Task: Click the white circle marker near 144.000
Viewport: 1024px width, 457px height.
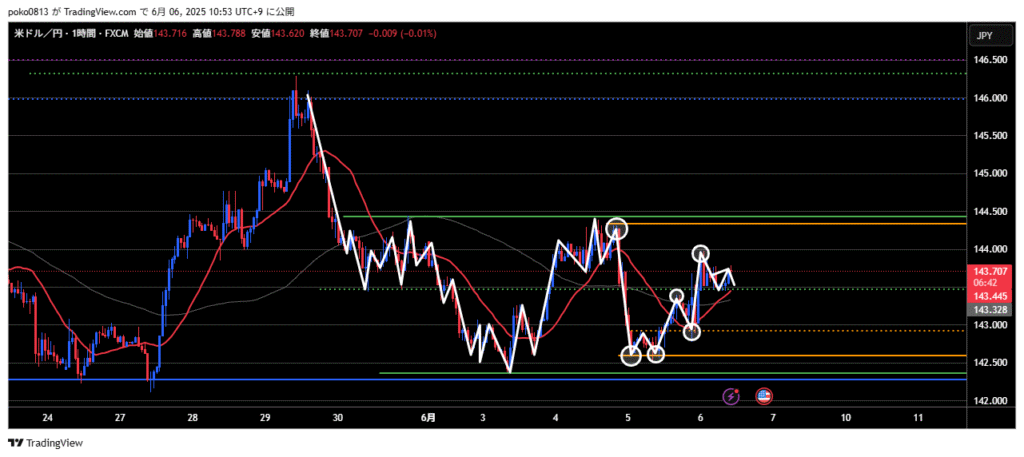Action: click(701, 254)
